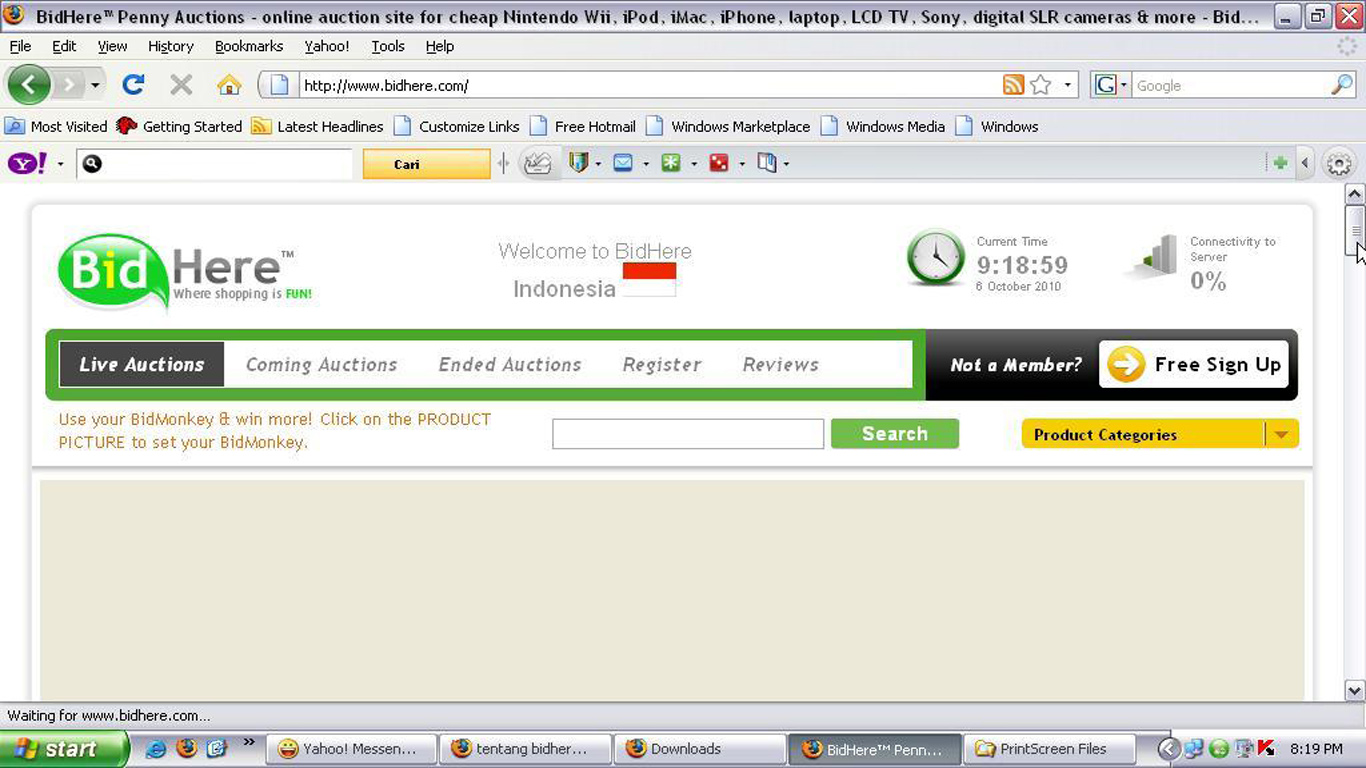Go to the browser Home icon
Image resolution: width=1366 pixels, height=768 pixels.
point(229,85)
